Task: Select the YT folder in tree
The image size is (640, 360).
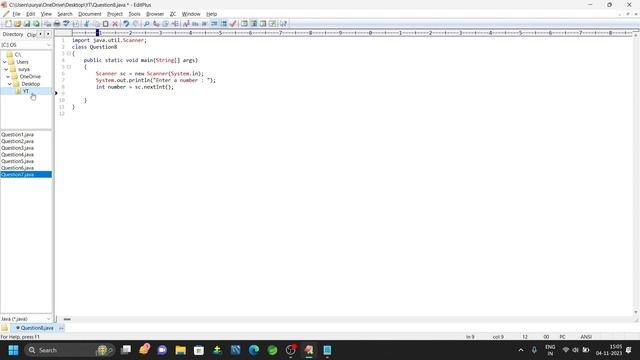Action: [26, 91]
